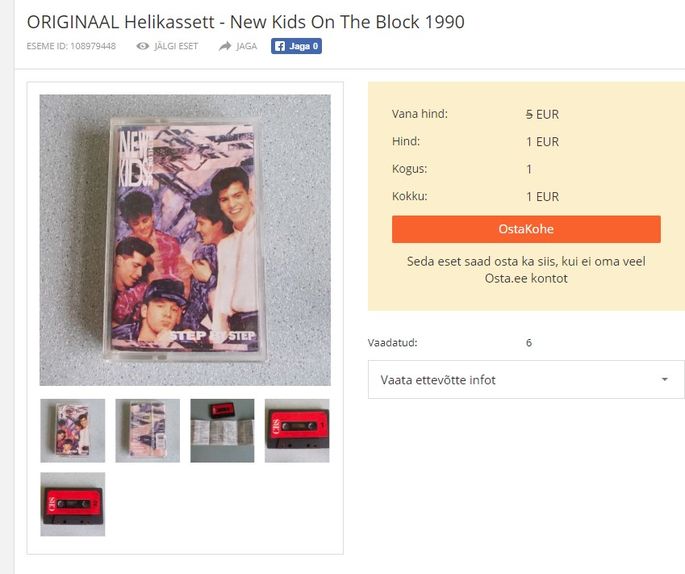The height and width of the screenshot is (574, 685).
Task: Click the Kogus quantity value
Action: click(529, 169)
